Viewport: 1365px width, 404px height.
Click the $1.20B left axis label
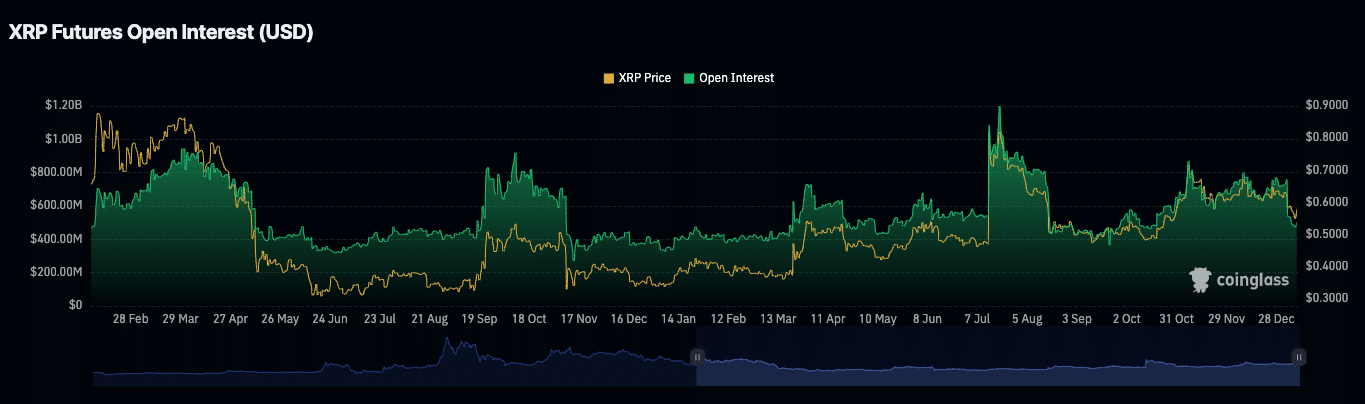tap(63, 105)
